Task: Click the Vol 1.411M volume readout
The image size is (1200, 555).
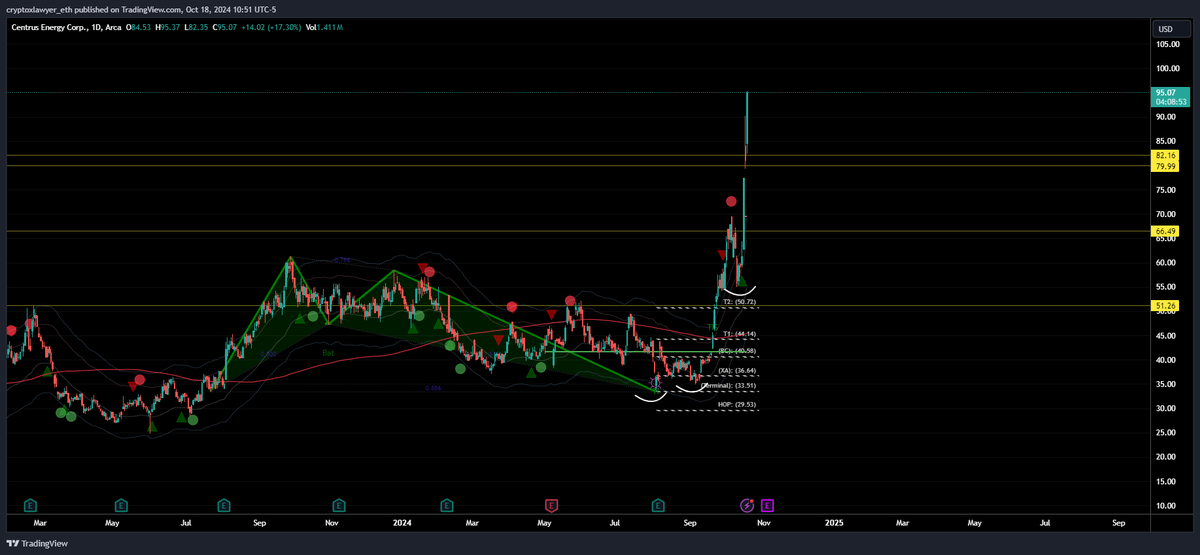Action: pyautogui.click(x=322, y=27)
